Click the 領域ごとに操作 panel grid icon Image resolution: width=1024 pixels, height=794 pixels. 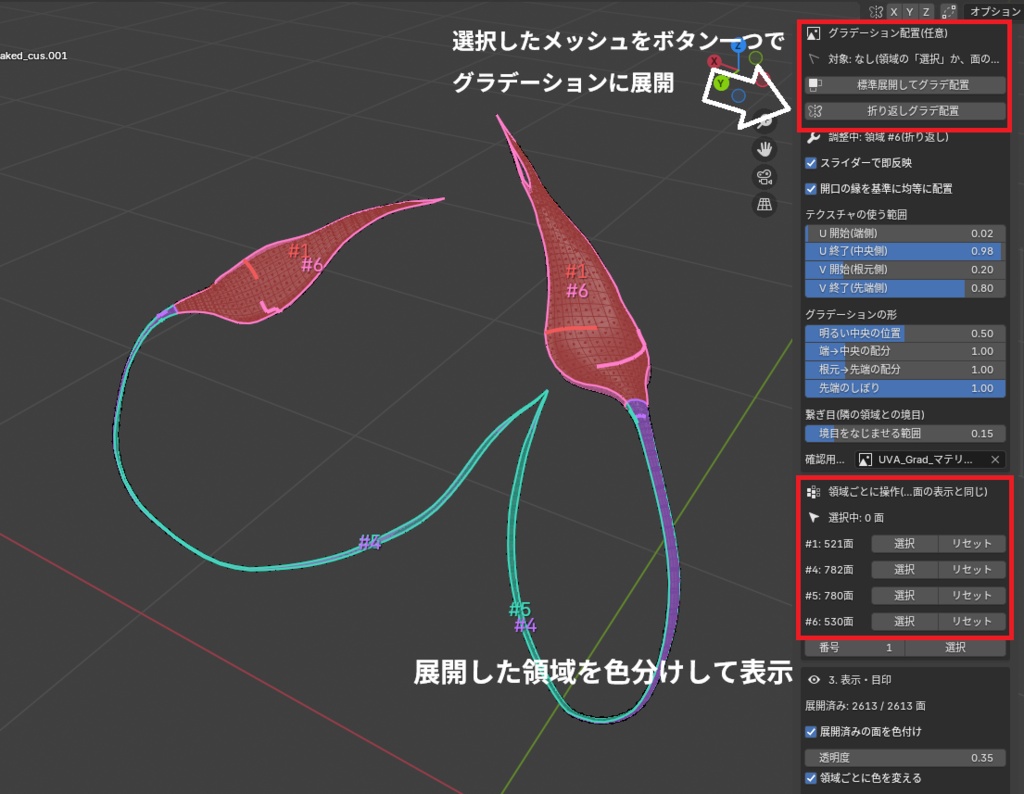pos(814,492)
